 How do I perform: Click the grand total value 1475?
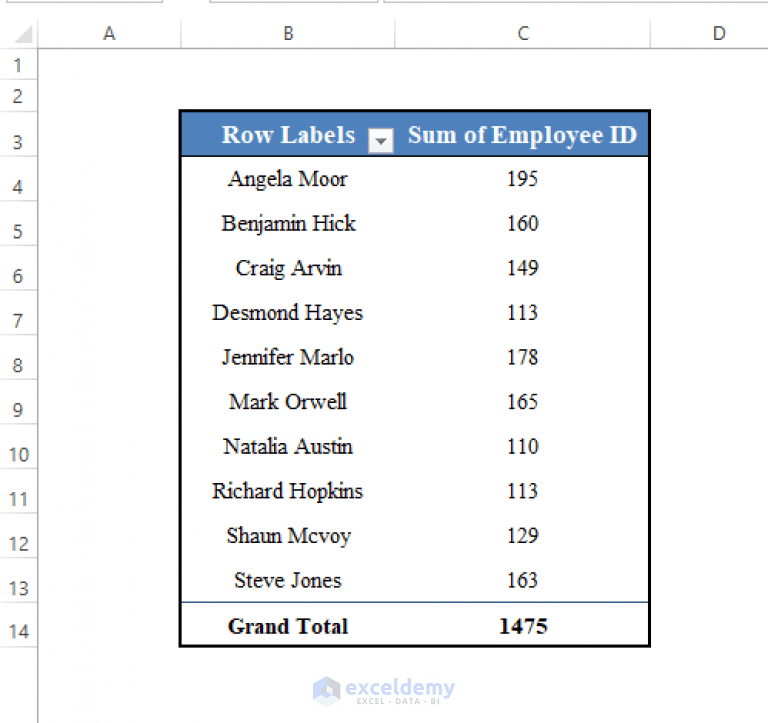[x=522, y=626]
